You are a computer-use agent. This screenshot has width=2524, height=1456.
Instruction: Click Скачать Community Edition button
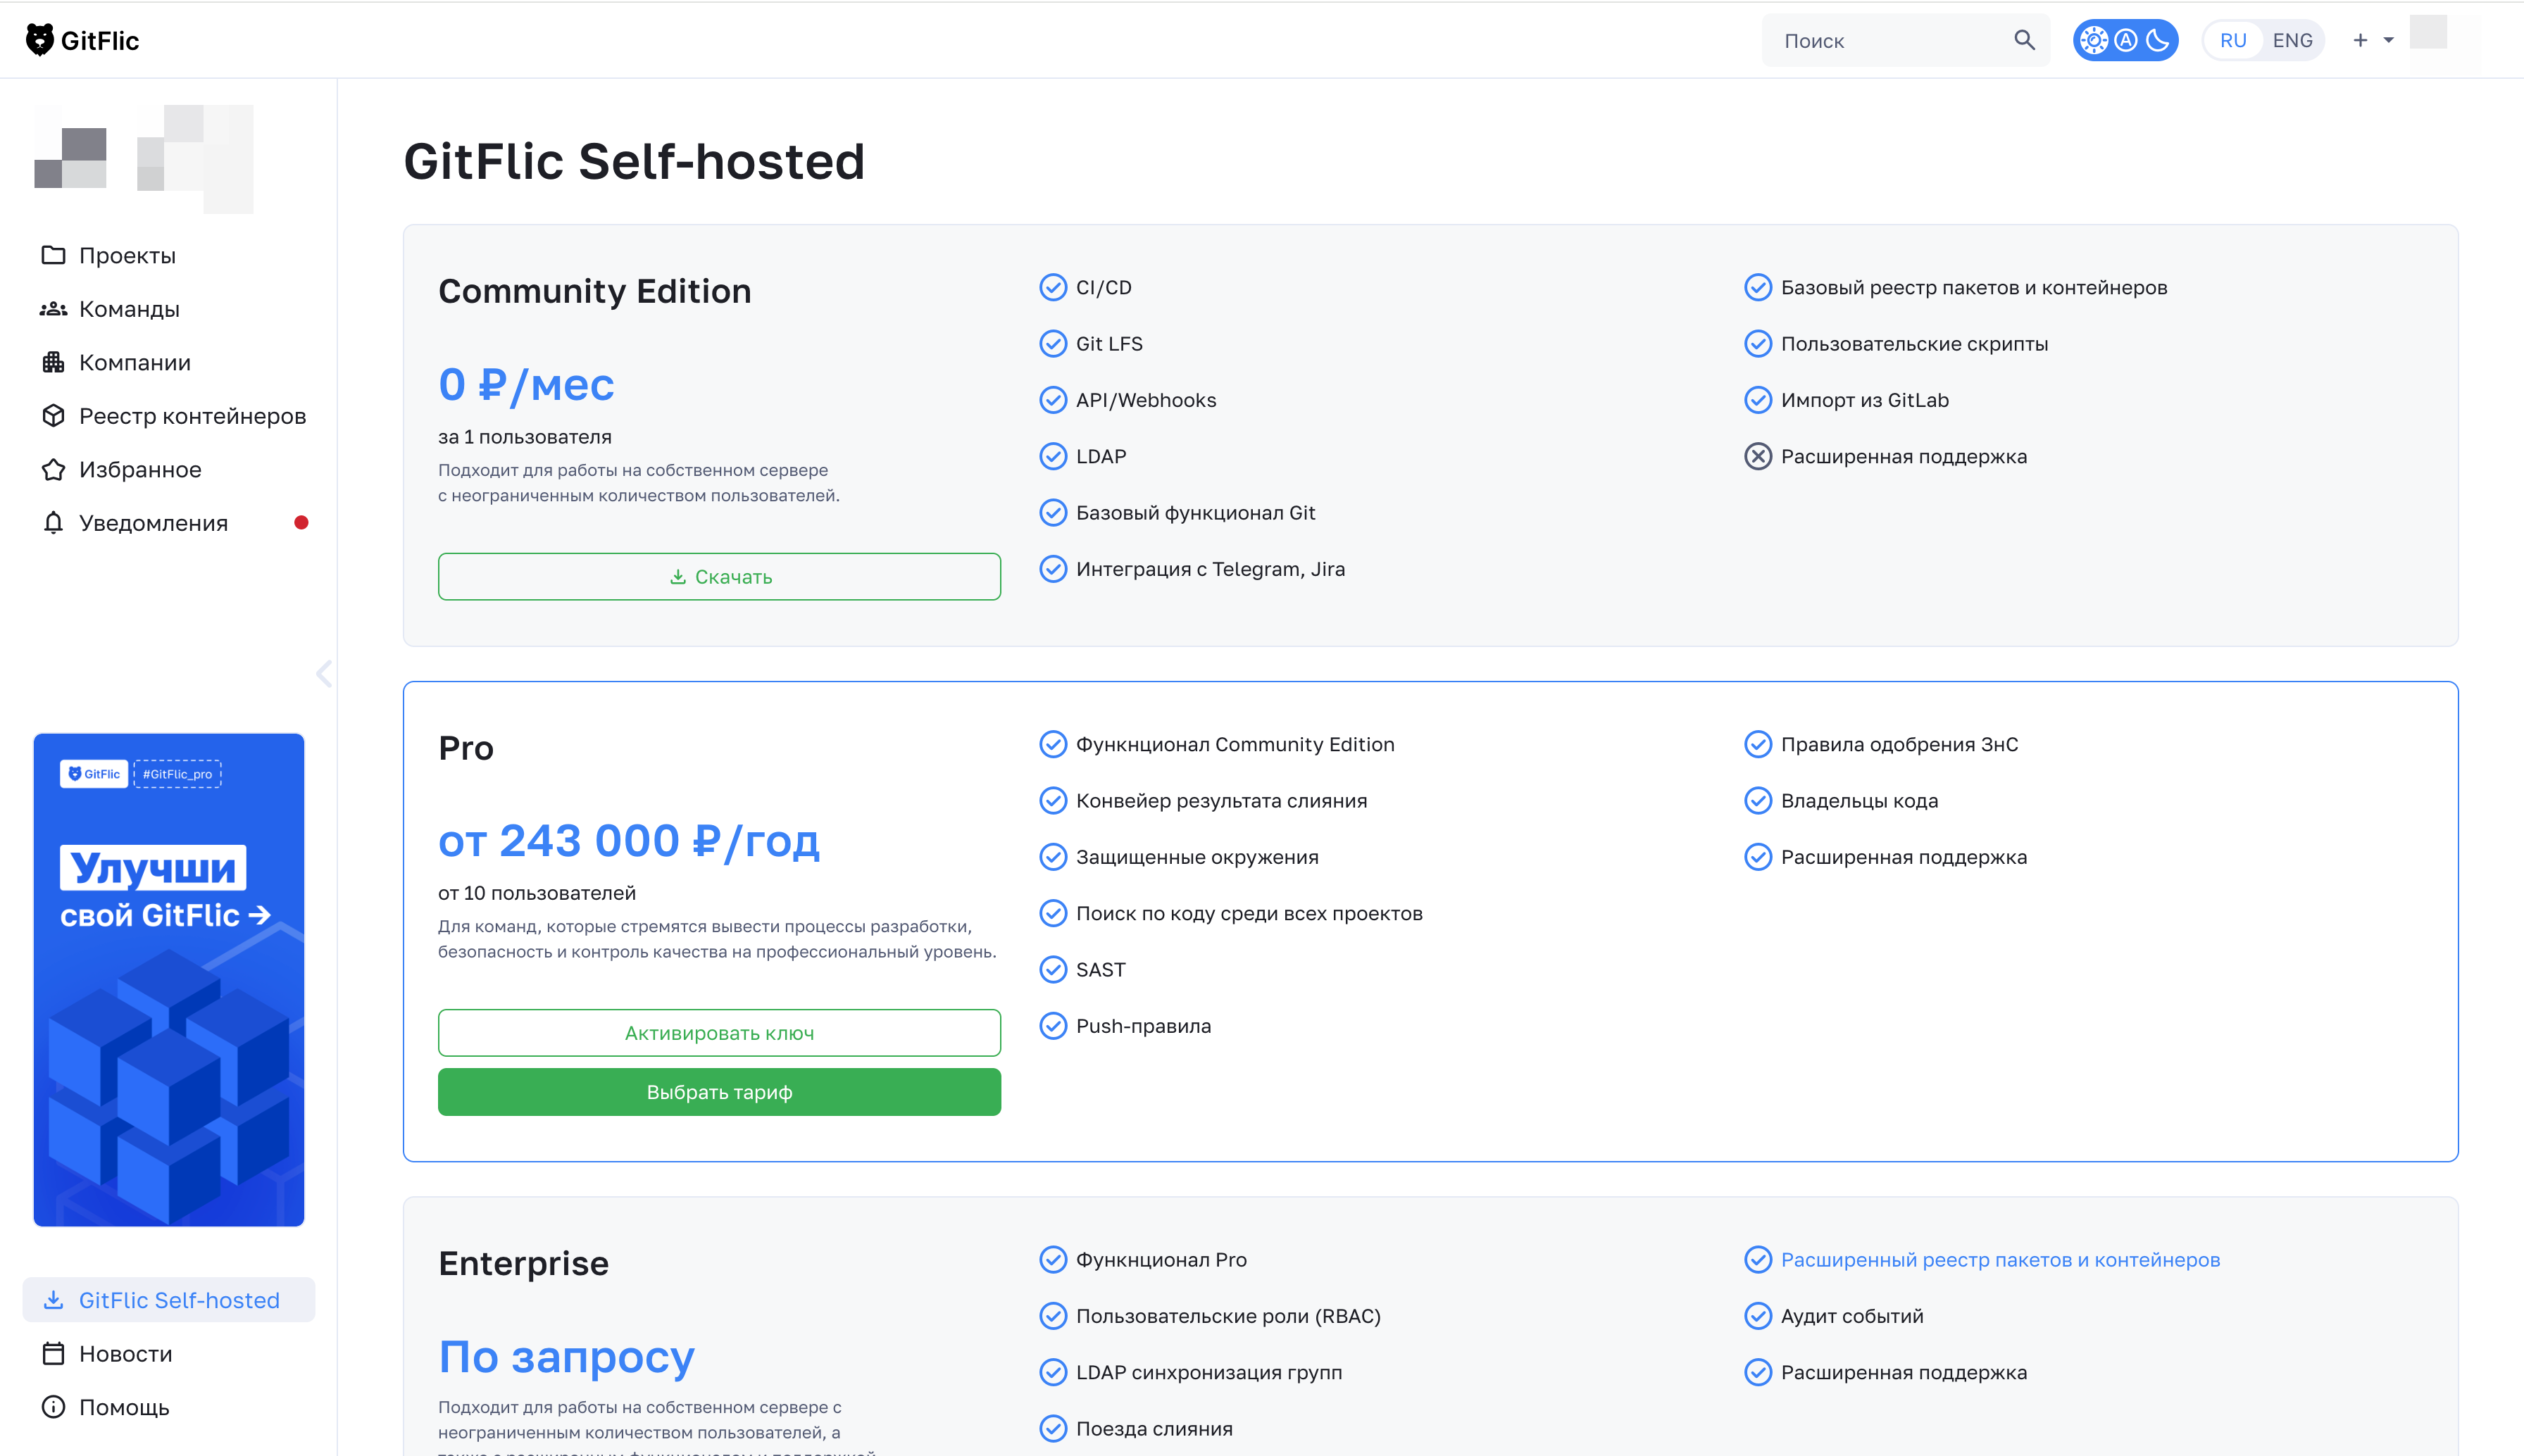pyautogui.click(x=719, y=577)
